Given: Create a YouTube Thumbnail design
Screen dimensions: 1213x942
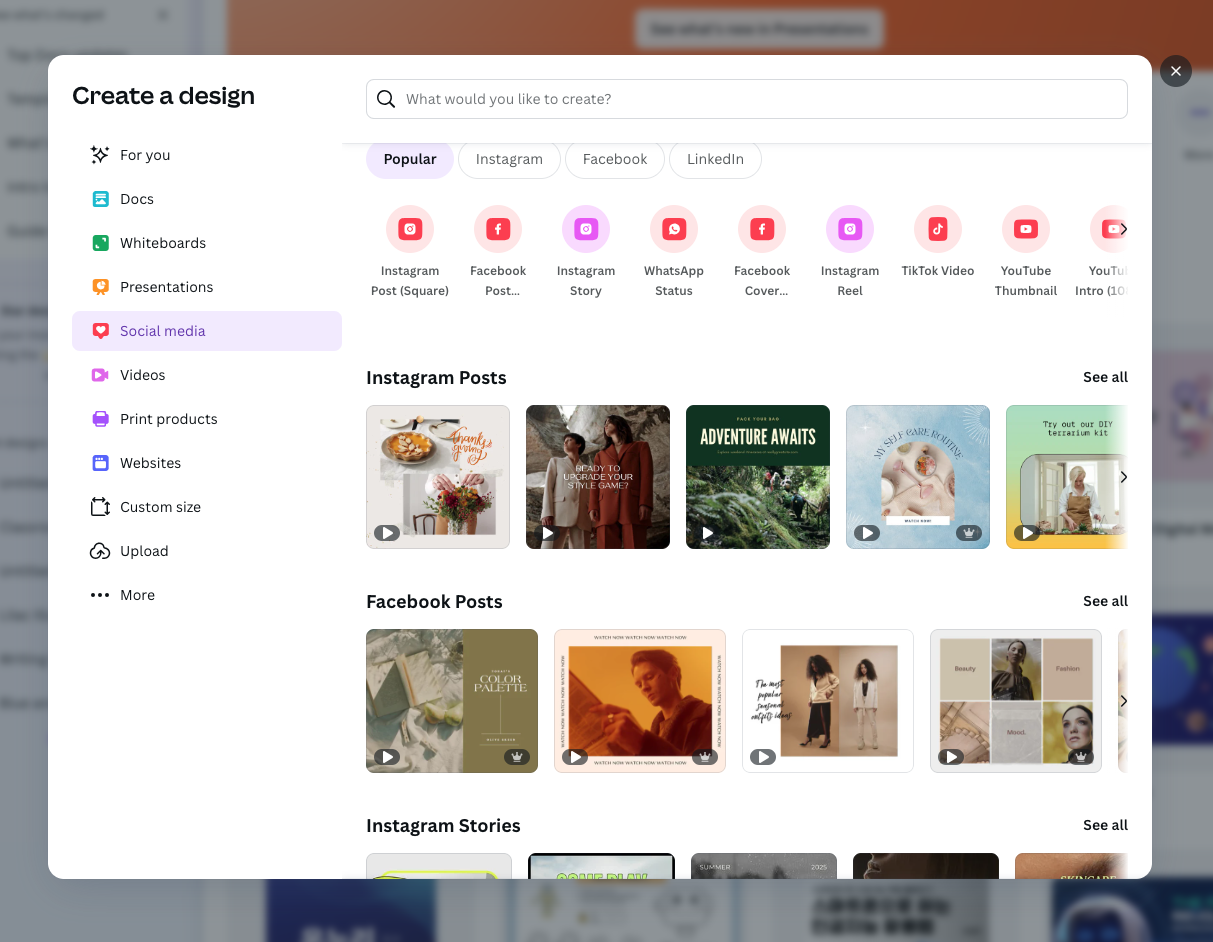Looking at the screenshot, I should (1026, 251).
